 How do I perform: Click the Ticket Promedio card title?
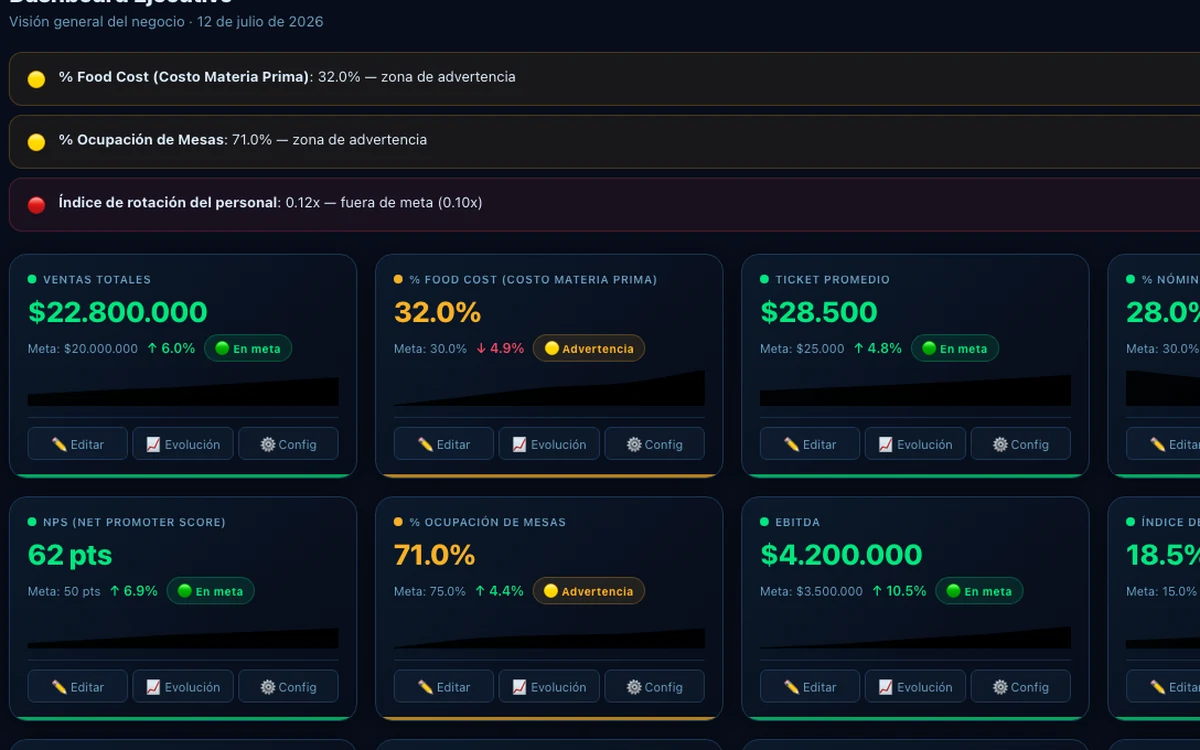tap(833, 280)
